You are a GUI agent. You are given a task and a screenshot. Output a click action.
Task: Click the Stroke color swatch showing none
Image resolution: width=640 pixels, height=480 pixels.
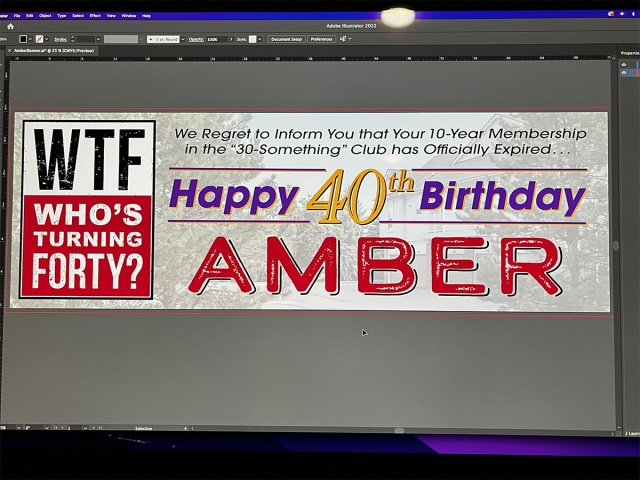[40, 39]
